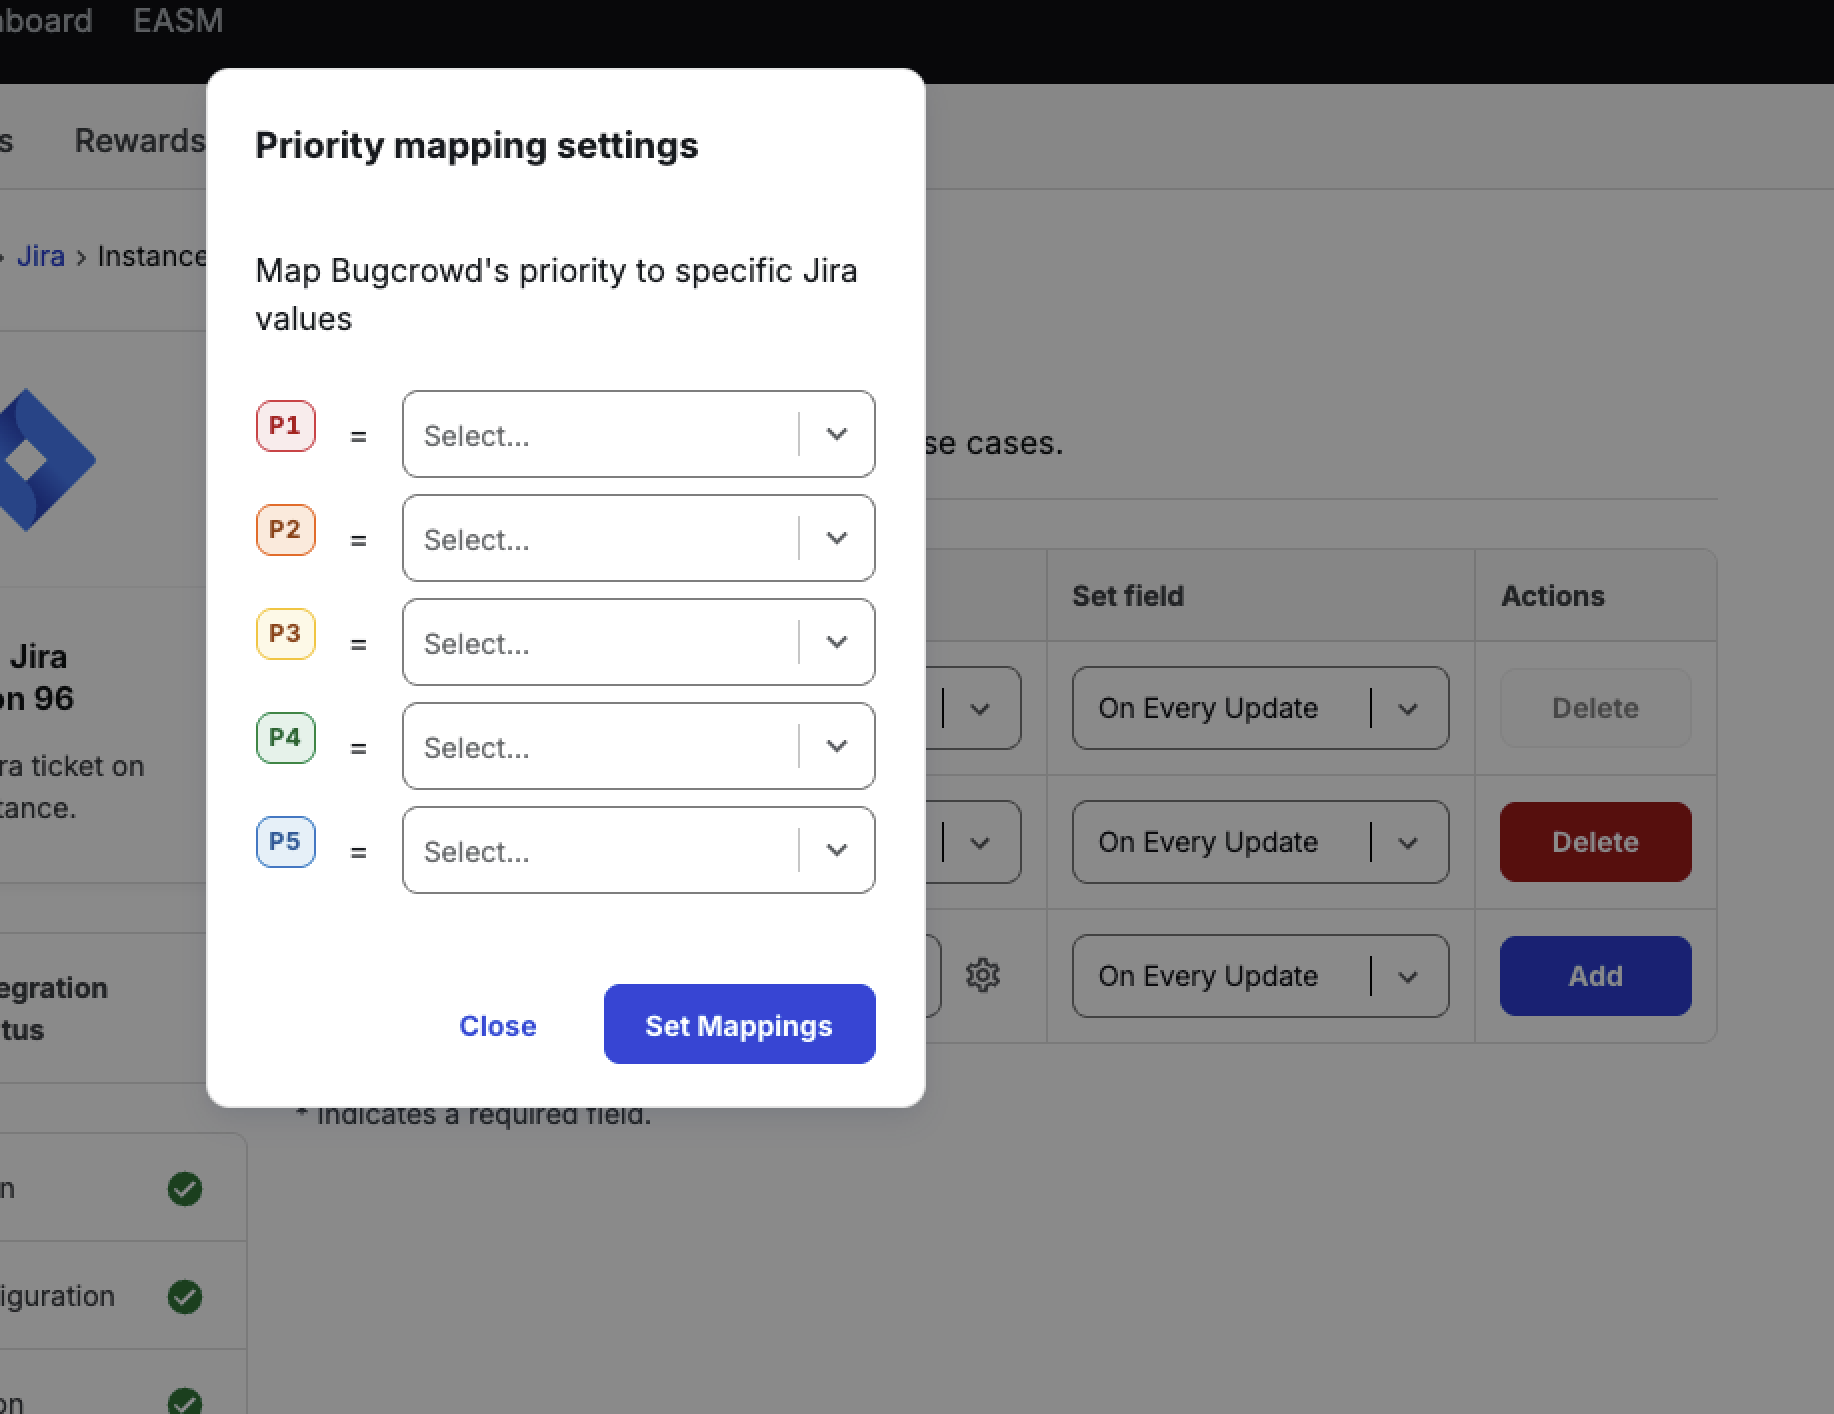The width and height of the screenshot is (1834, 1414).
Task: Click the gear settings icon
Action: click(x=983, y=975)
